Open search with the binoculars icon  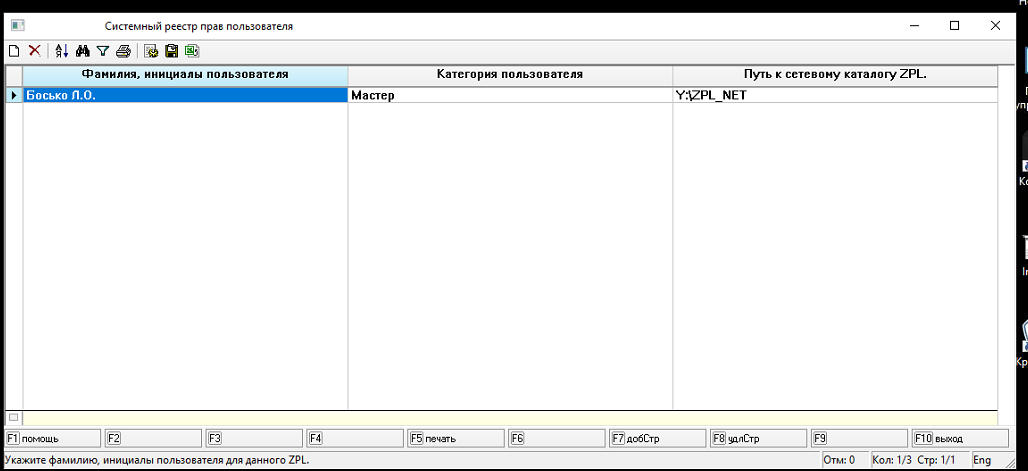(83, 51)
